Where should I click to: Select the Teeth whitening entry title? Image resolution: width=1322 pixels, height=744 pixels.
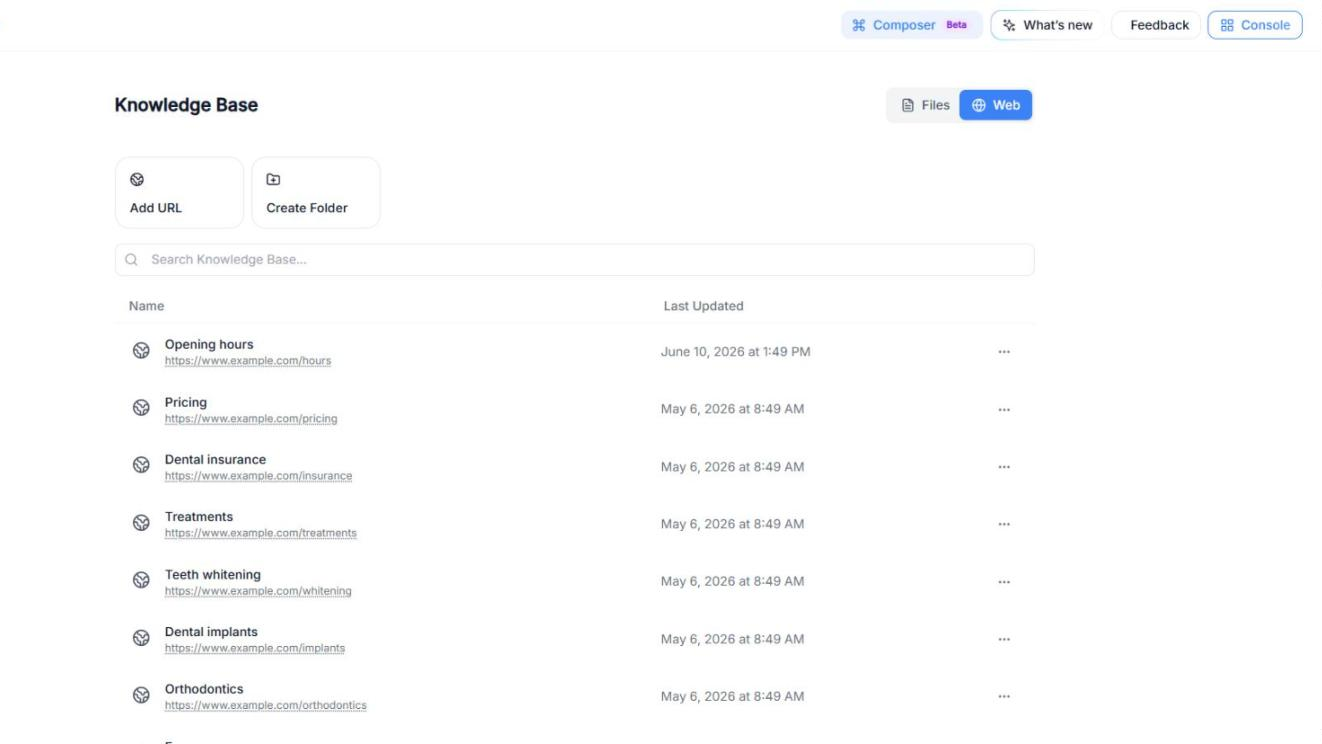coord(213,574)
